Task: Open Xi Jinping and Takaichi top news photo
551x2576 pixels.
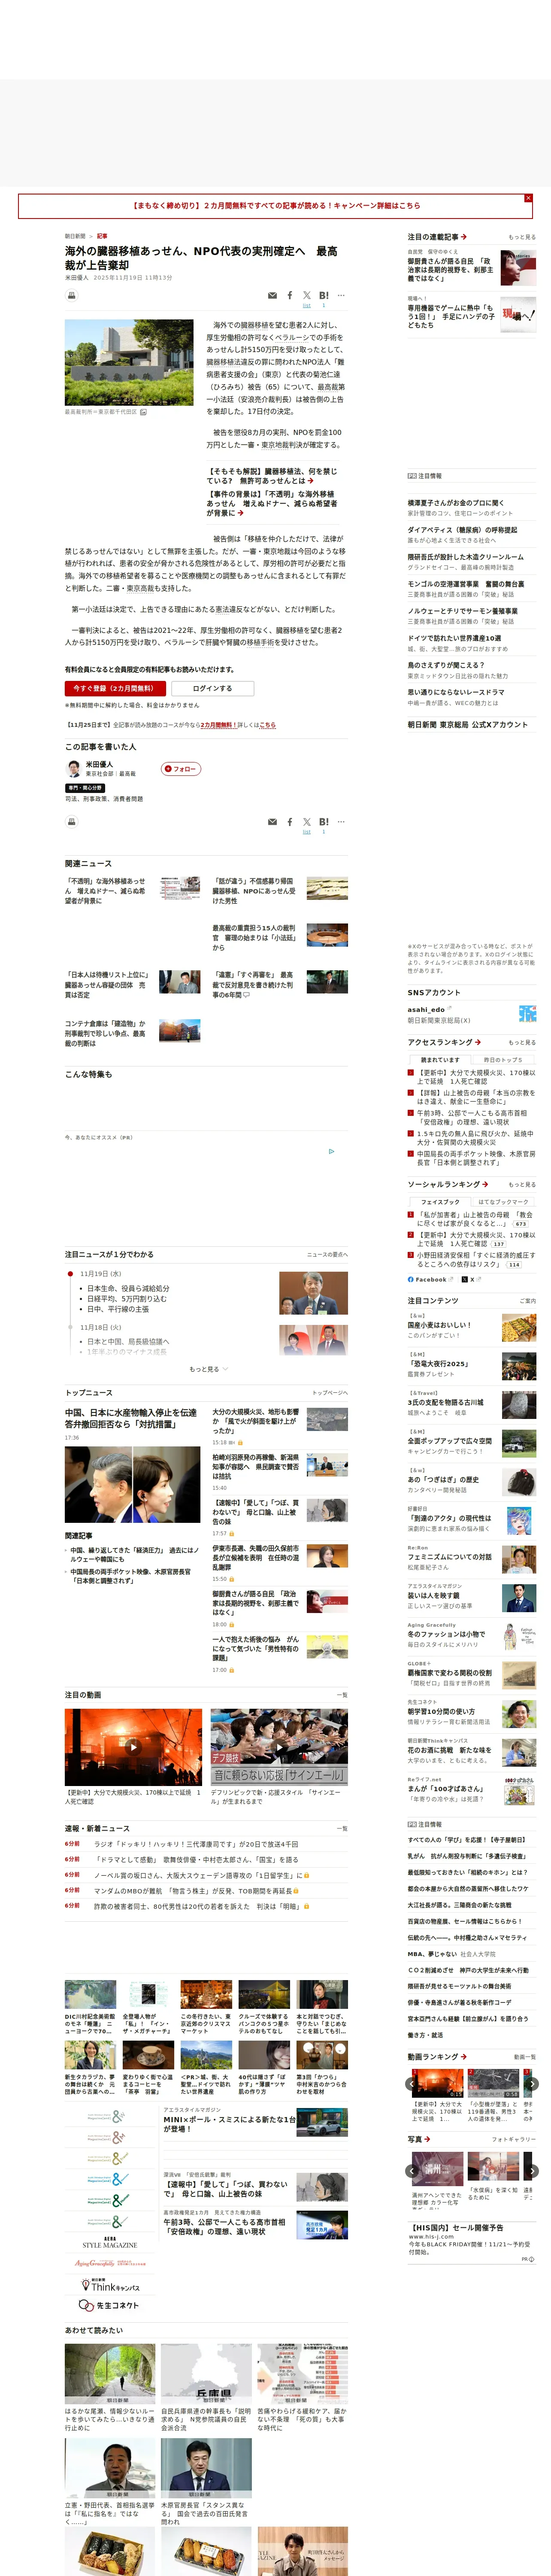Action: (x=132, y=1485)
